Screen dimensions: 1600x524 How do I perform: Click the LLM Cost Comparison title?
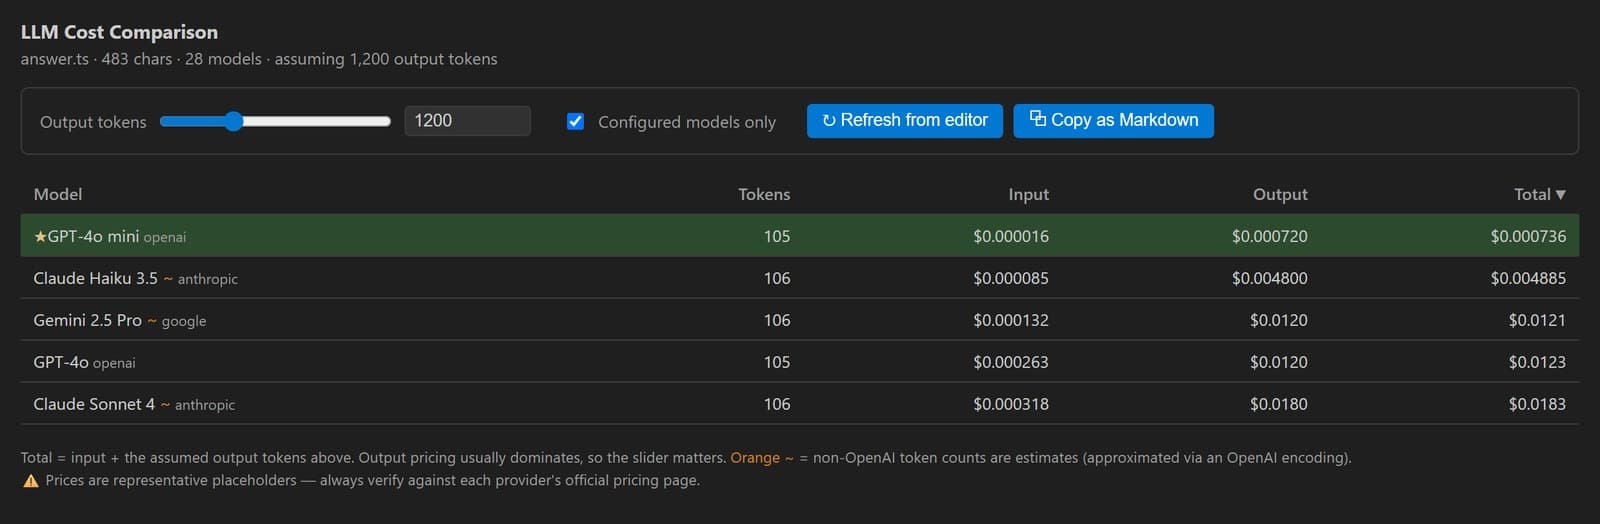[x=119, y=32]
